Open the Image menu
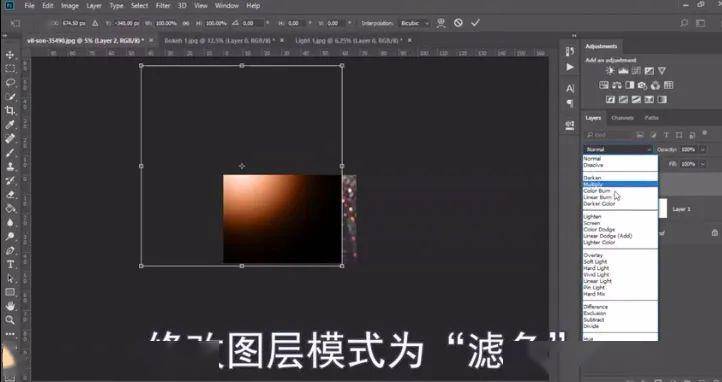The height and width of the screenshot is (382, 722). pos(70,6)
